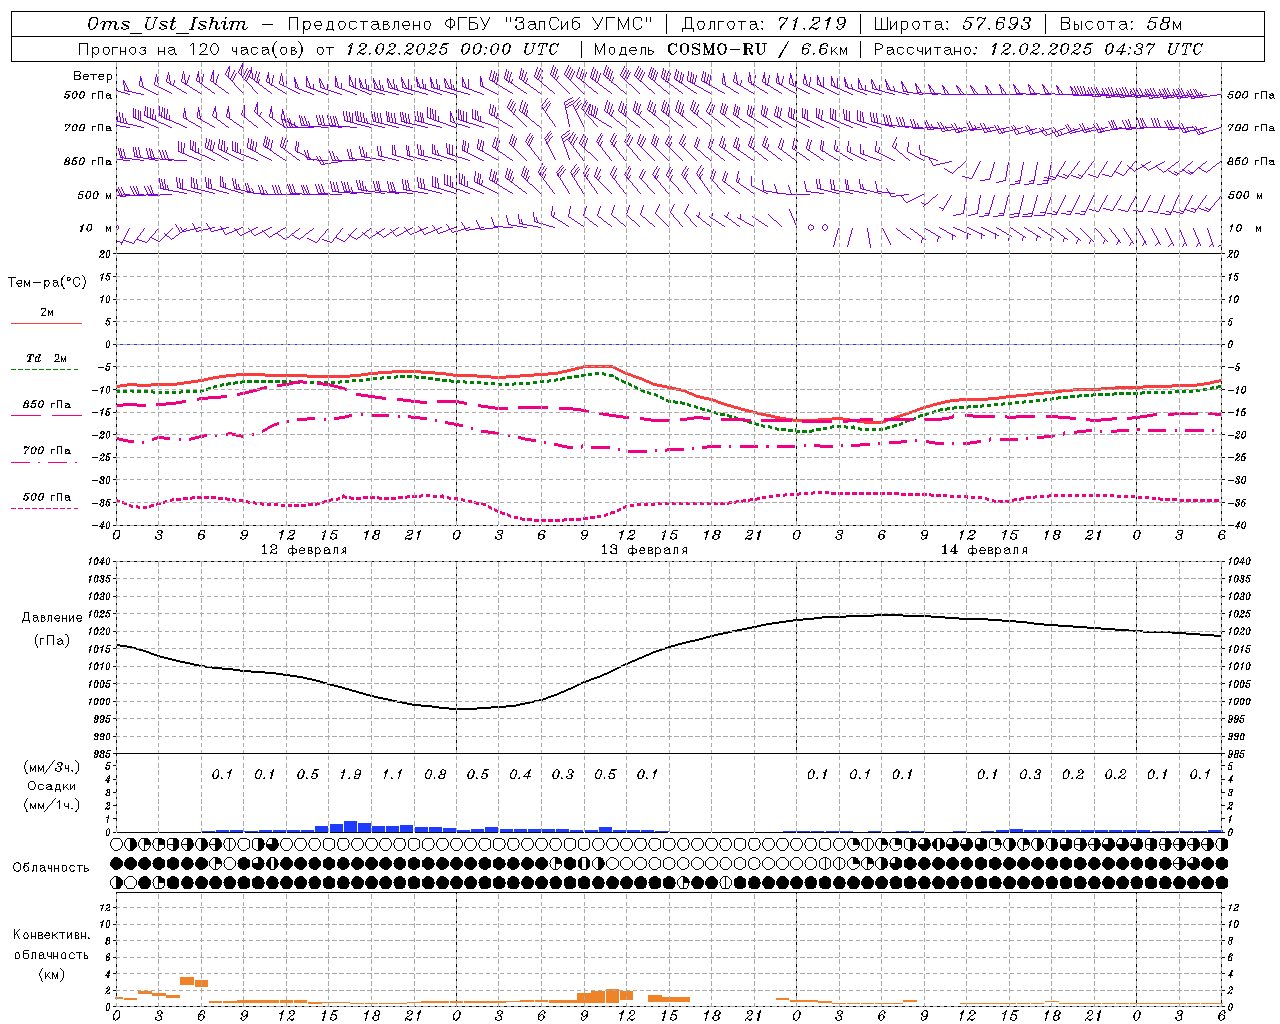The height and width of the screenshot is (1024, 1280).
Task: Click the computed time Рассчитано: 12.02.2025 04:37 UTC
Action: [1038, 49]
